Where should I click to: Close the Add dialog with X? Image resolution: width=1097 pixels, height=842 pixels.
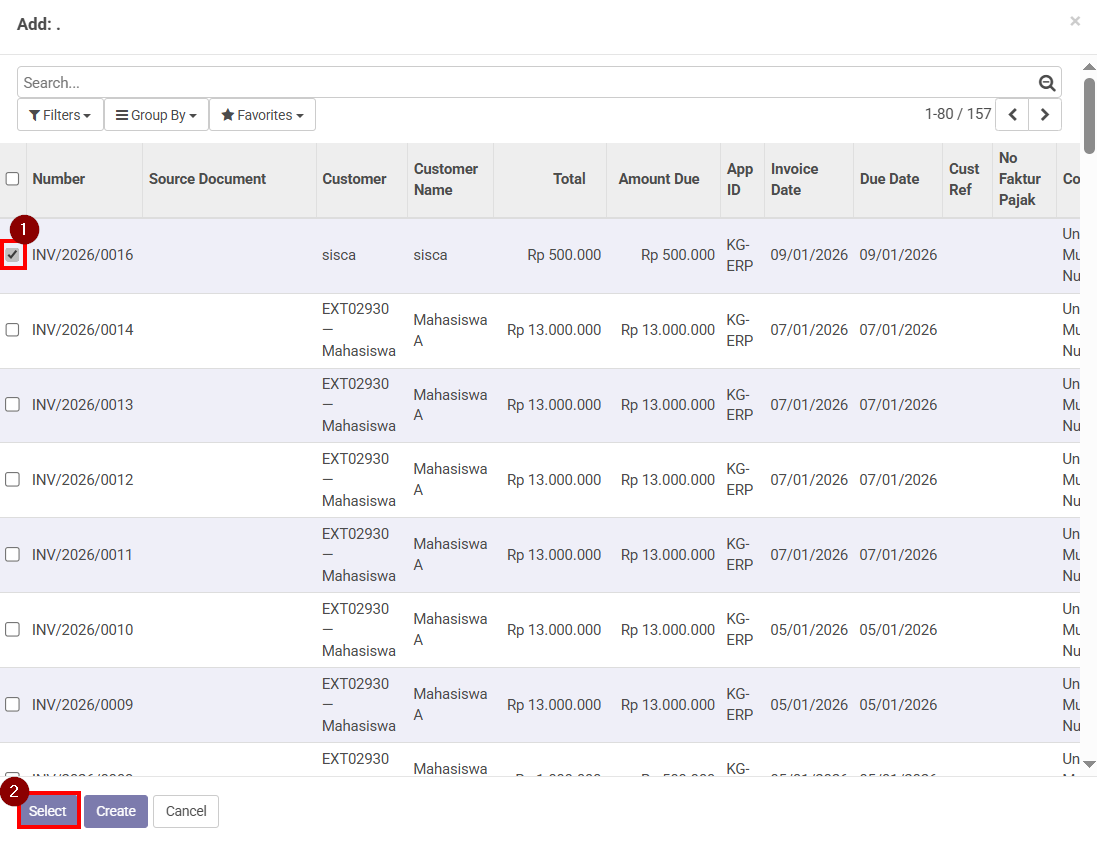point(1075,21)
